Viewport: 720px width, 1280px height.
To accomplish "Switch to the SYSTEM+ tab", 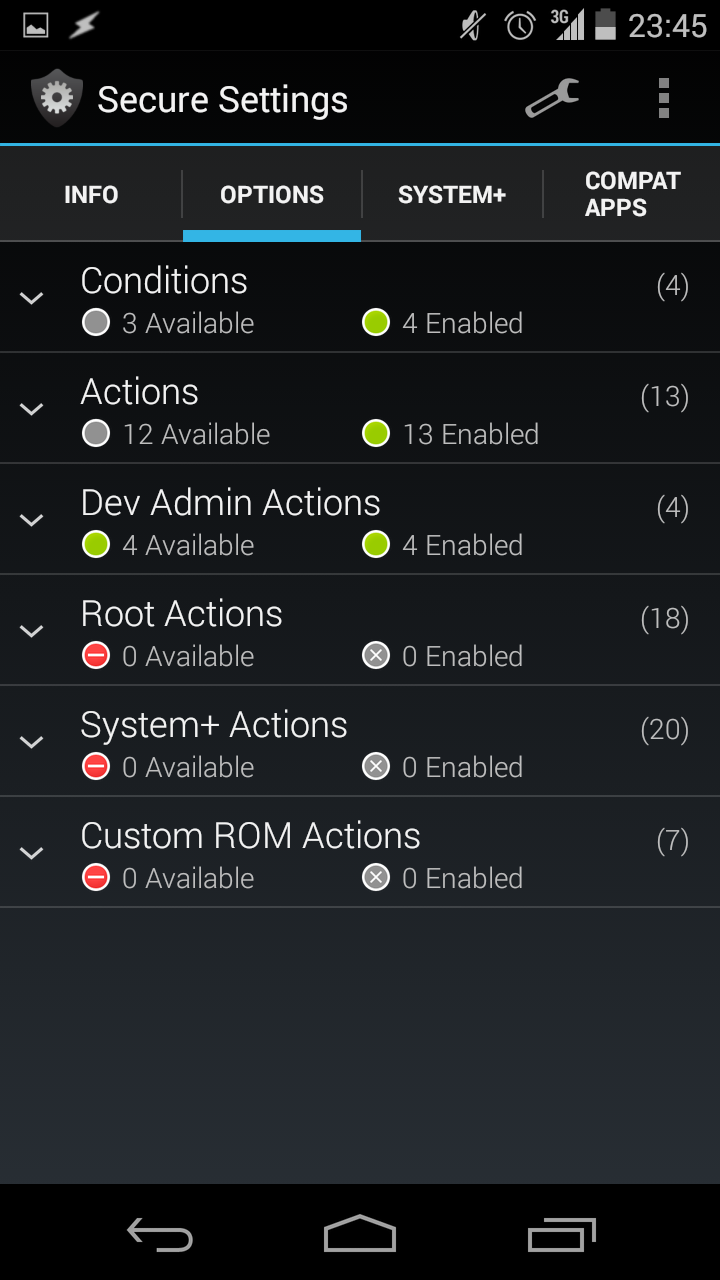I will (x=452, y=194).
